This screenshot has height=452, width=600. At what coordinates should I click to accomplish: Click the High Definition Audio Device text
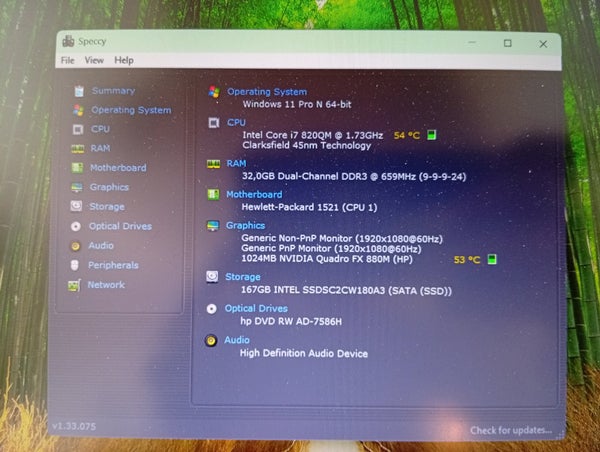point(304,353)
